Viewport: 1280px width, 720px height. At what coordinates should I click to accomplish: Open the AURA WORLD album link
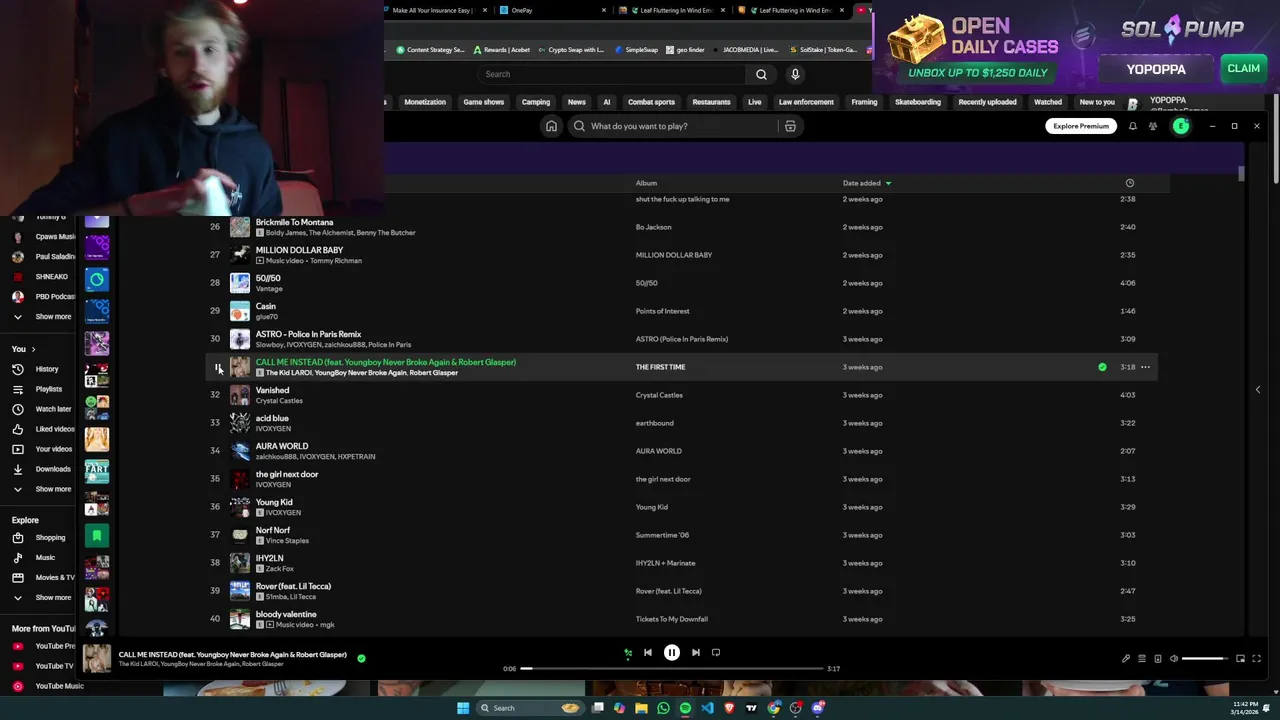(659, 451)
